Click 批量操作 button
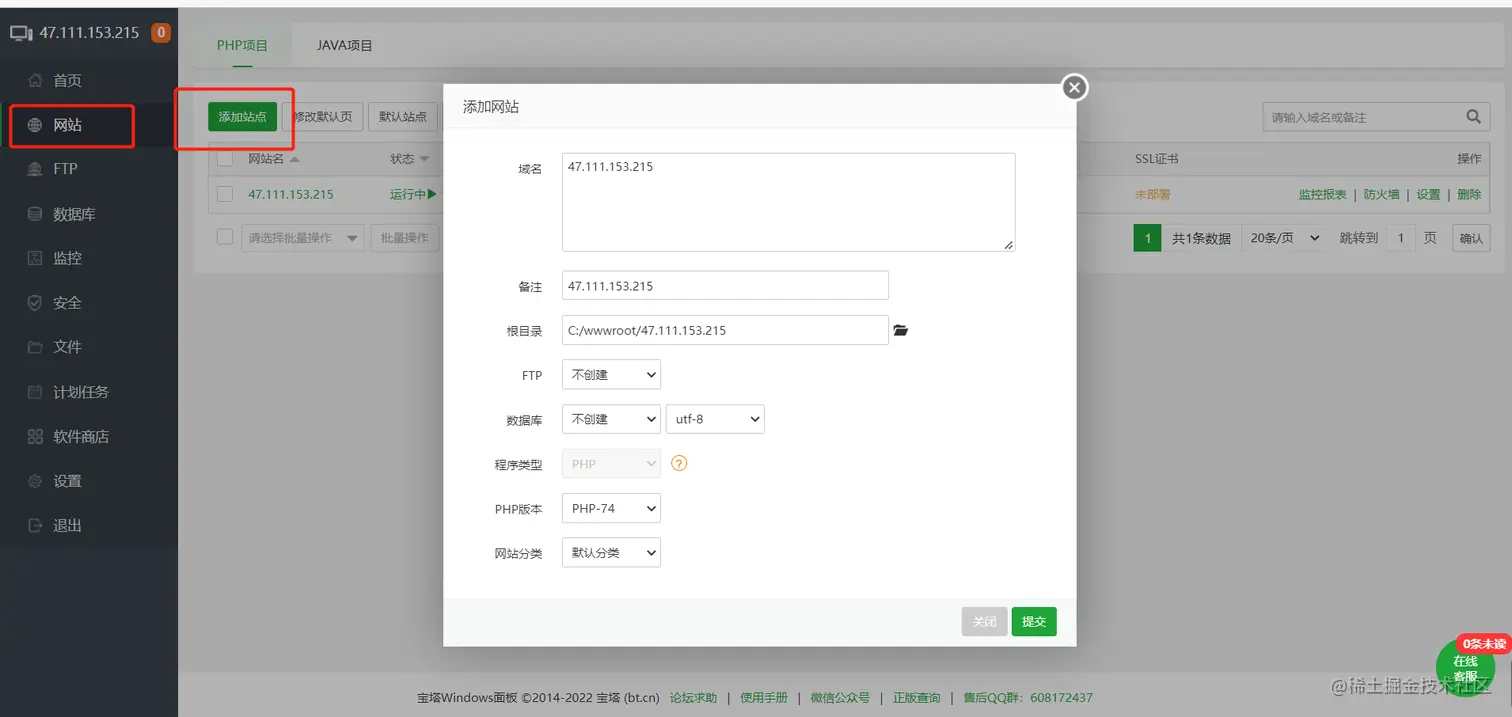1512x717 pixels. click(x=404, y=238)
